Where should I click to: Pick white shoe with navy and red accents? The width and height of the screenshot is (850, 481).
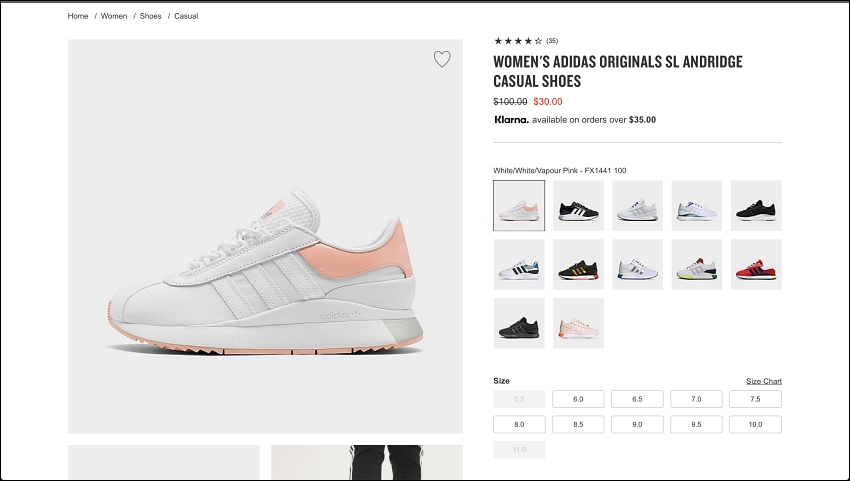tap(638, 264)
